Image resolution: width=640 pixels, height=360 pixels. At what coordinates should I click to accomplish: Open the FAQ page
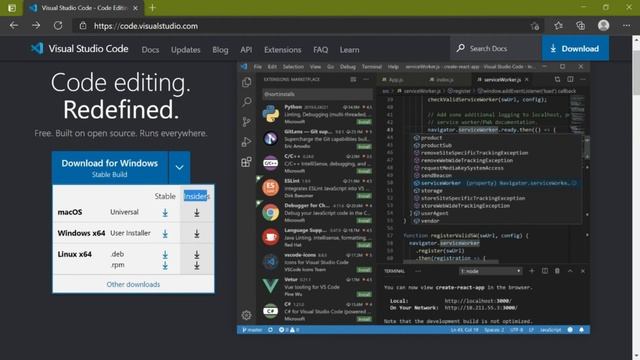[320, 50]
